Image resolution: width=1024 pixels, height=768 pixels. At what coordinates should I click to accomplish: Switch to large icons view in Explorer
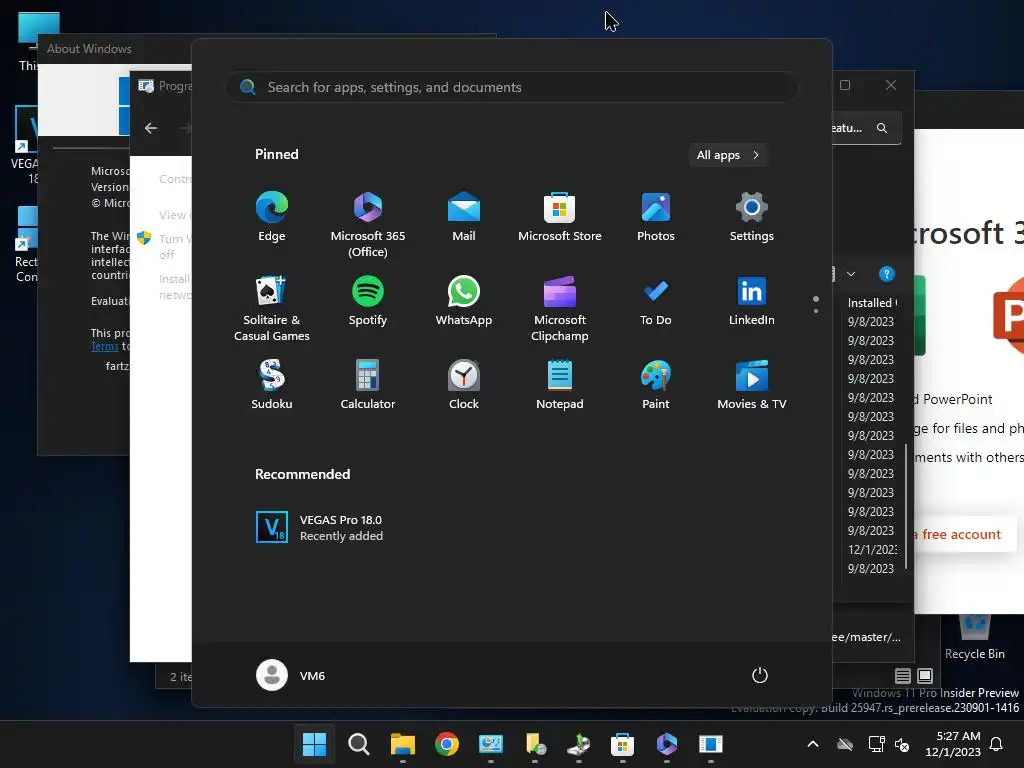[925, 675]
